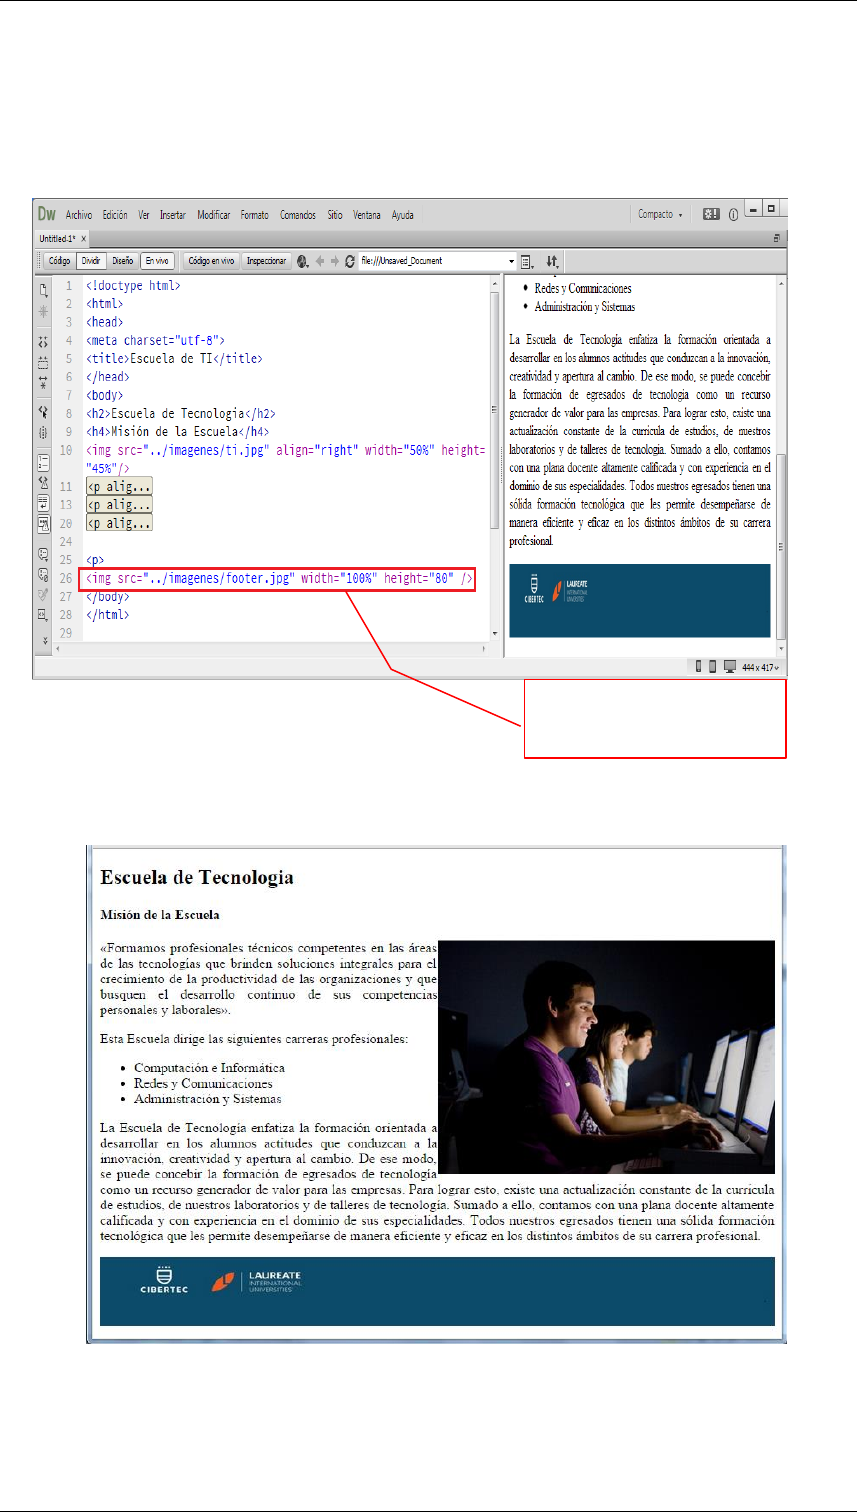The width and height of the screenshot is (857, 1512).
Task: Select mobile size preview icon
Action: pyautogui.click(x=699, y=667)
